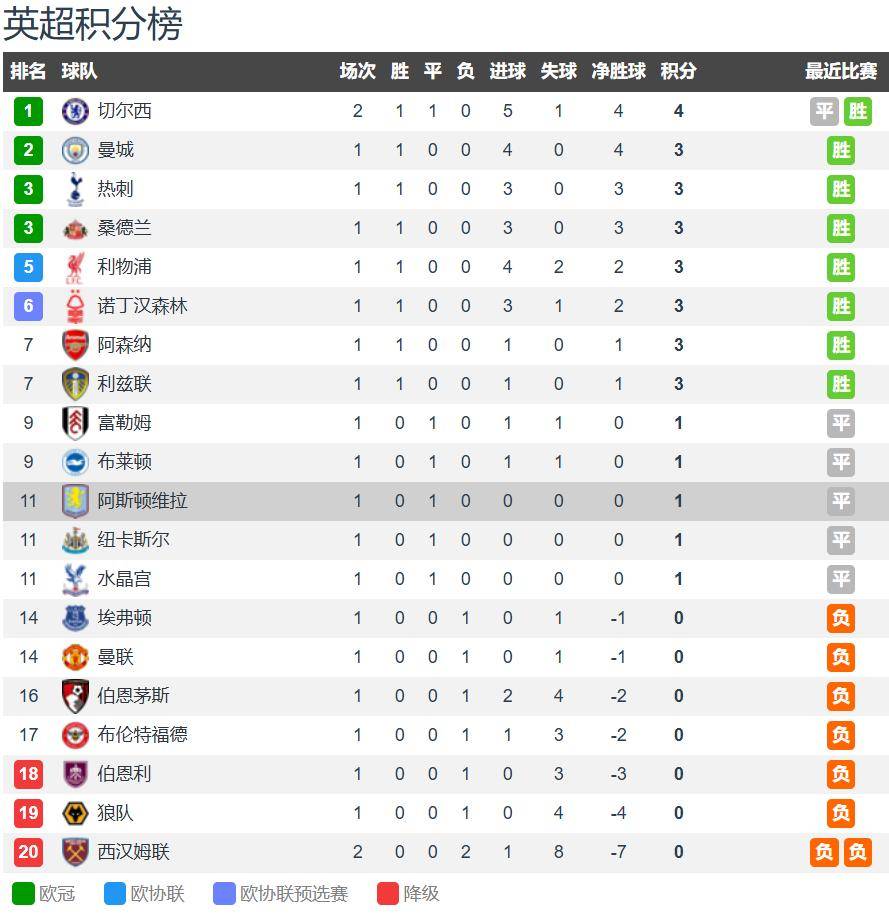This screenshot has width=889, height=917.
Task: Click the Aston Villa crest icon
Action: pos(75,501)
